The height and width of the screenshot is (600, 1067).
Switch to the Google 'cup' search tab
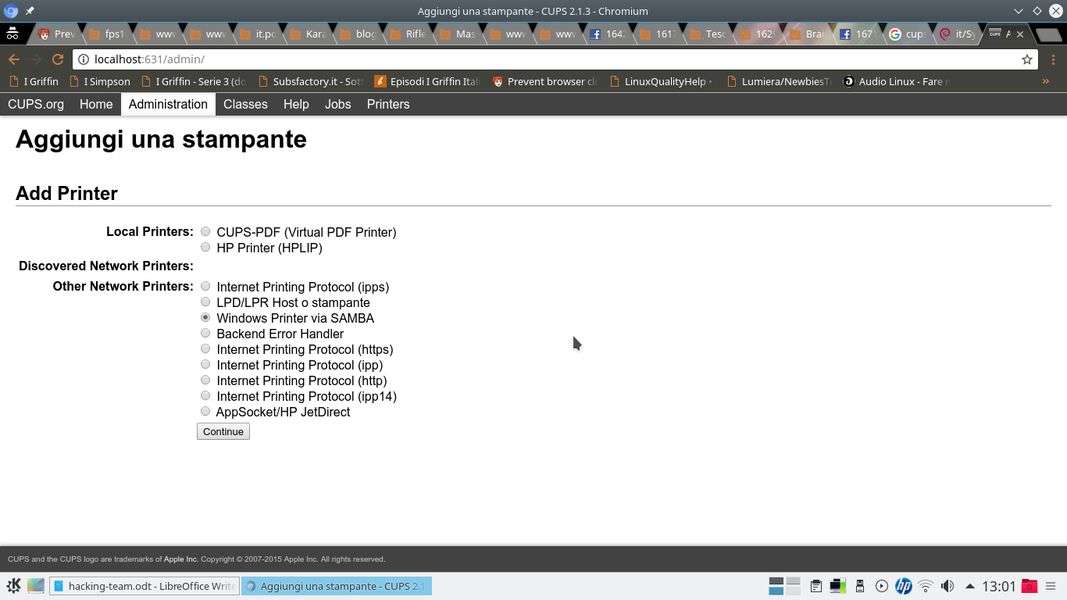pyautogui.click(x=906, y=34)
